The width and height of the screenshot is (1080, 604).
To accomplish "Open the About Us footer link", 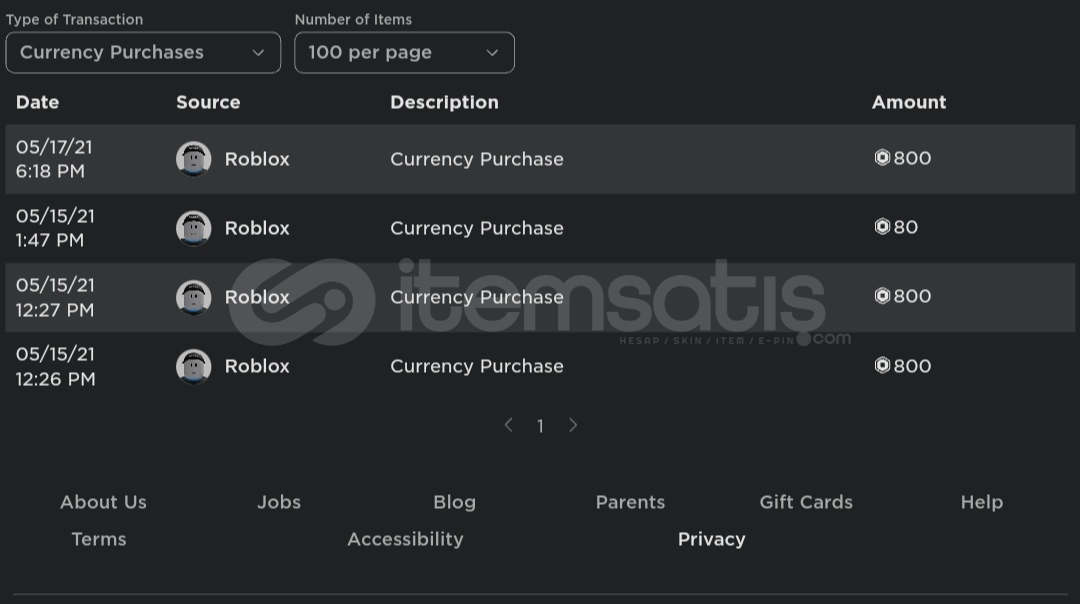I will (x=103, y=502).
